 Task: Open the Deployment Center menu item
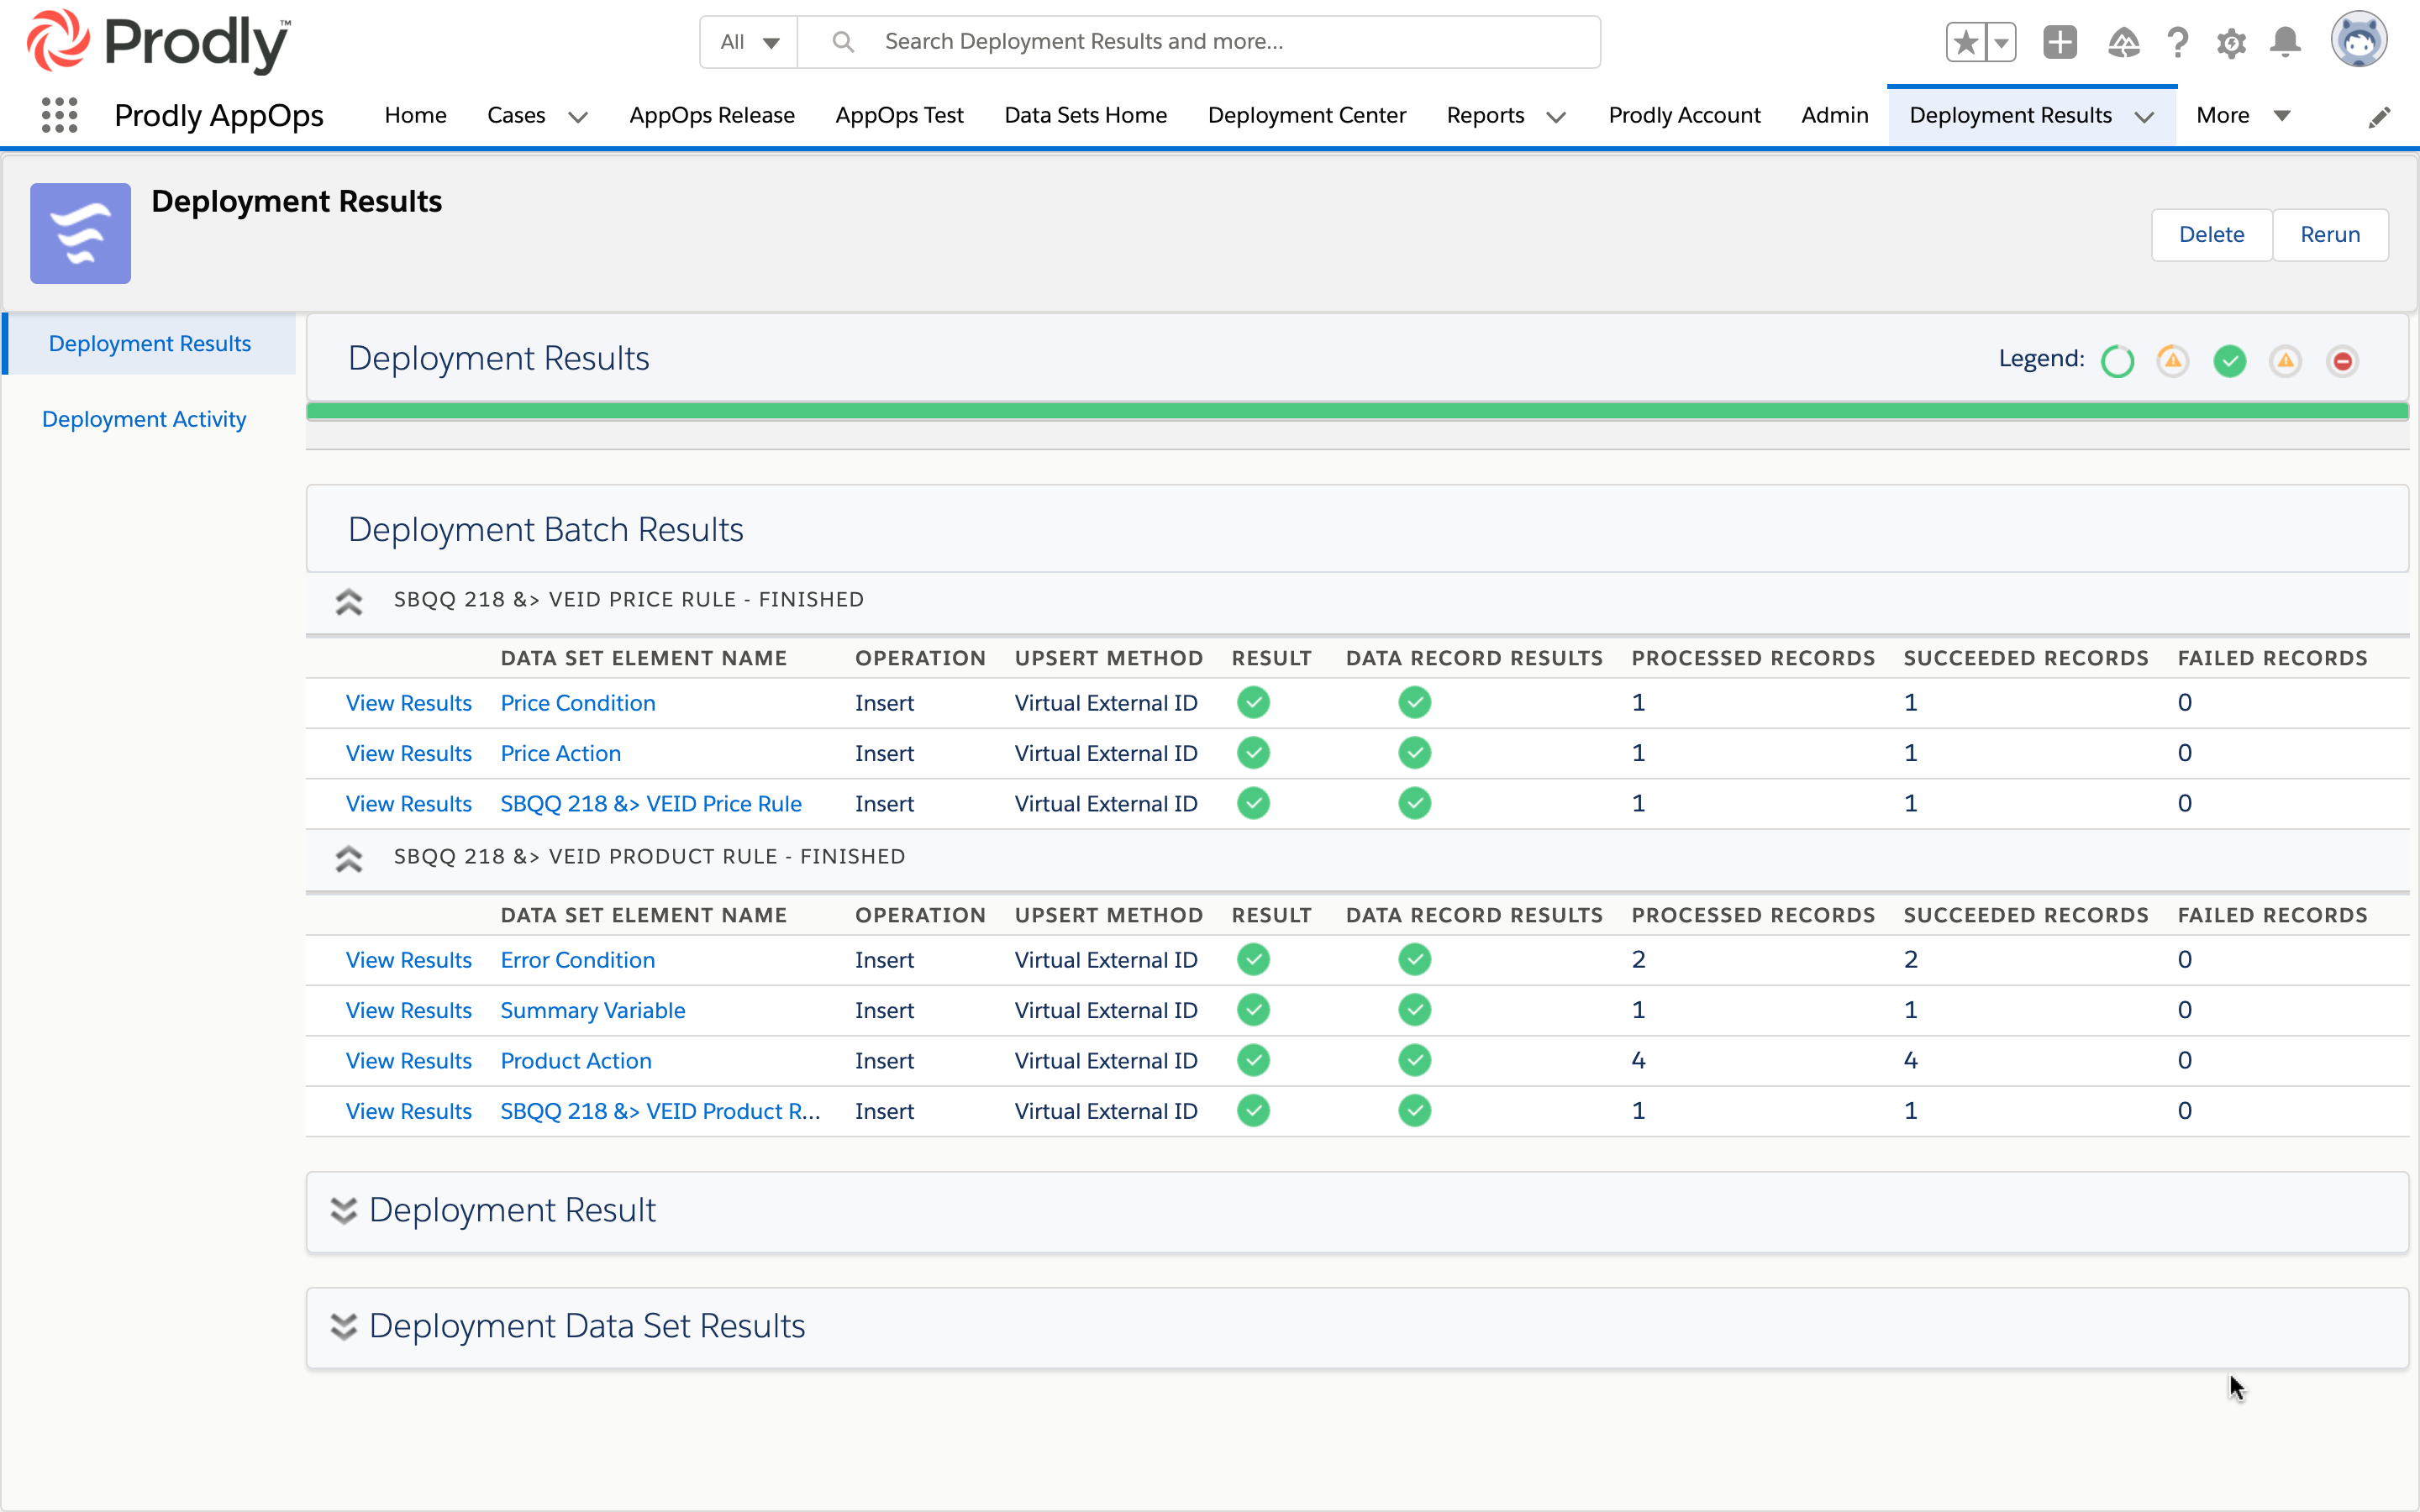click(1306, 115)
